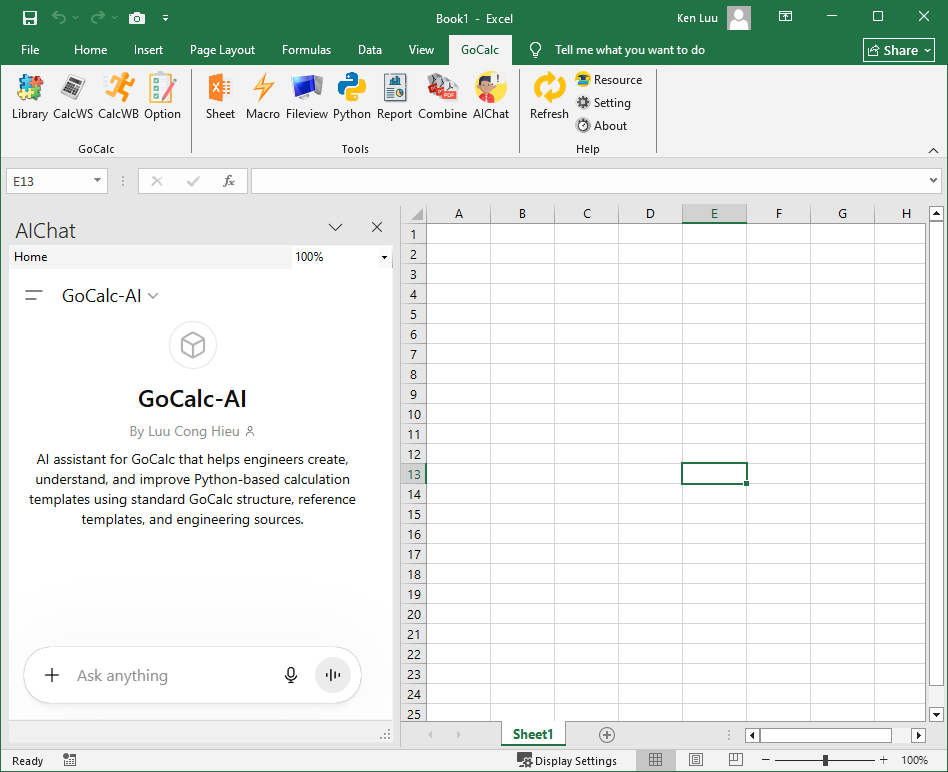The height and width of the screenshot is (772, 948).
Task: Open the AIChat pane options chevron
Action: click(335, 227)
